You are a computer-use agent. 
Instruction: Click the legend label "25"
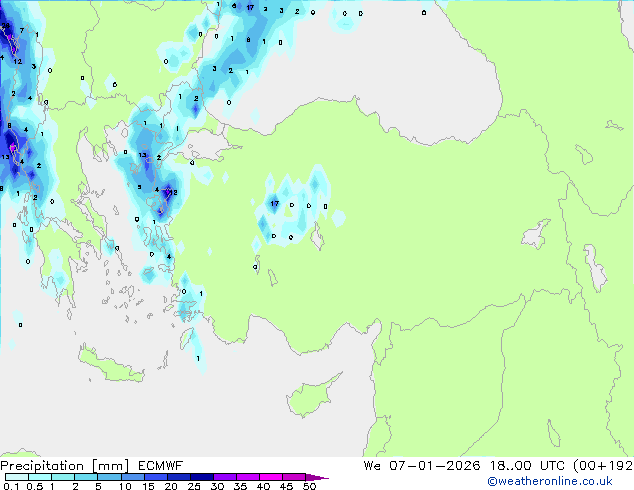click(194, 486)
